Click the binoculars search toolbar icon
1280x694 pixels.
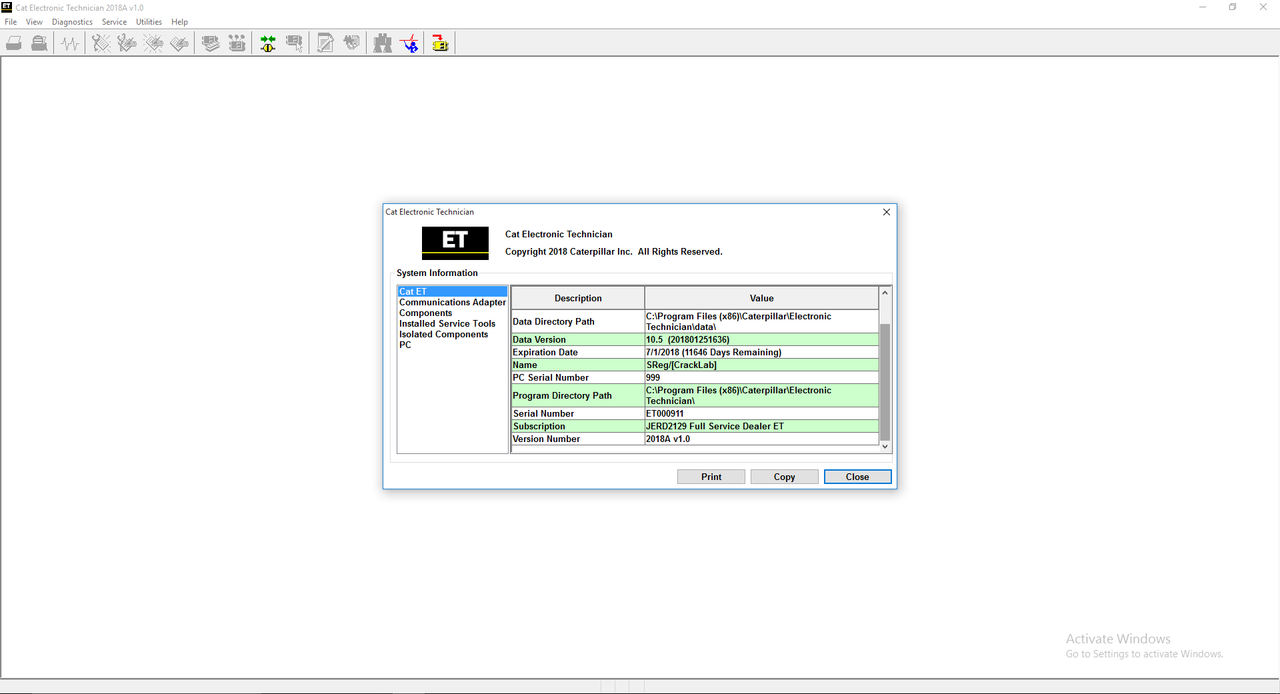(x=383, y=43)
